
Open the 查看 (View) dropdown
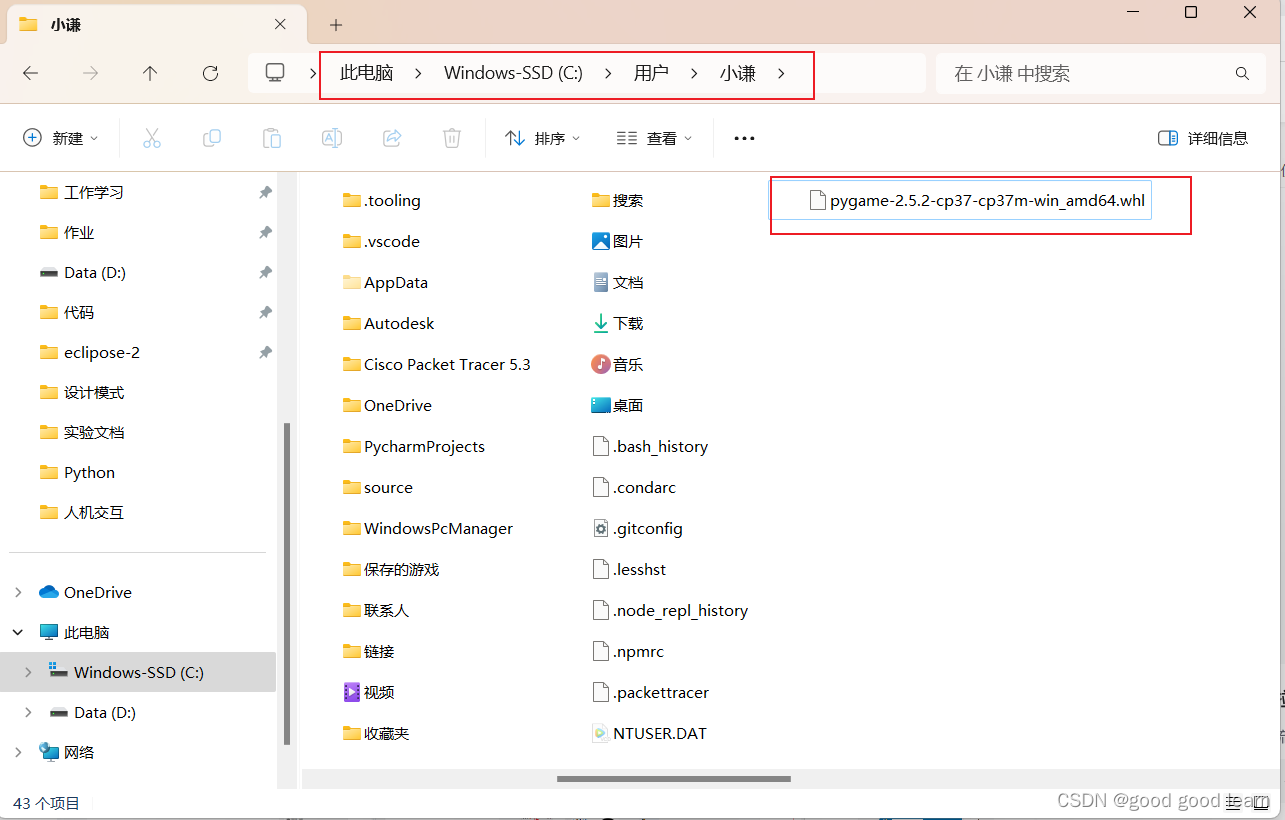(x=653, y=138)
